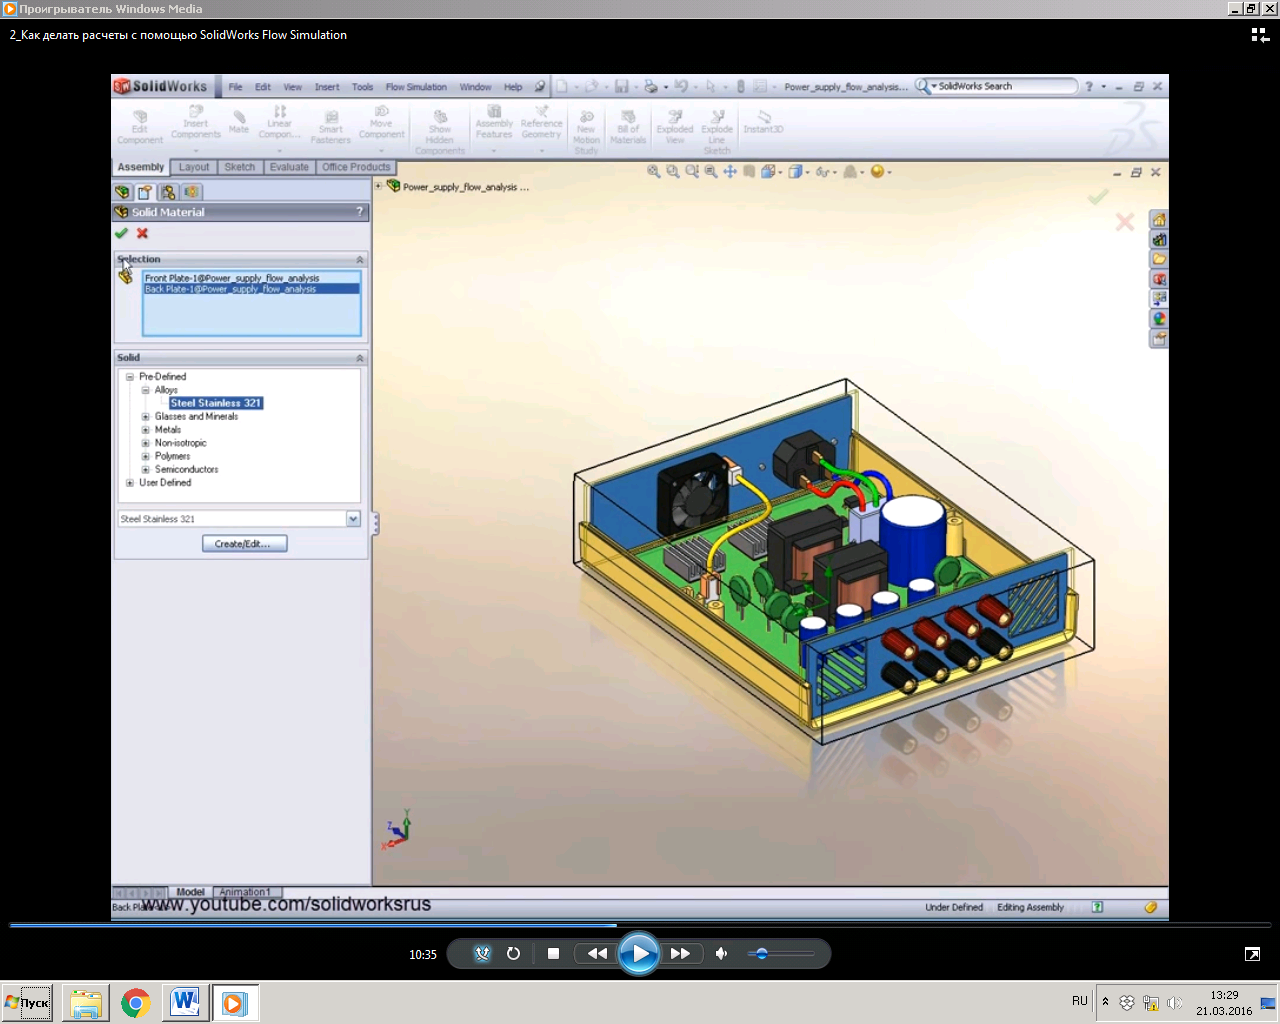Open the View Orientation tool
Image resolution: width=1280 pixels, height=1024 pixels.
pyautogui.click(x=768, y=172)
